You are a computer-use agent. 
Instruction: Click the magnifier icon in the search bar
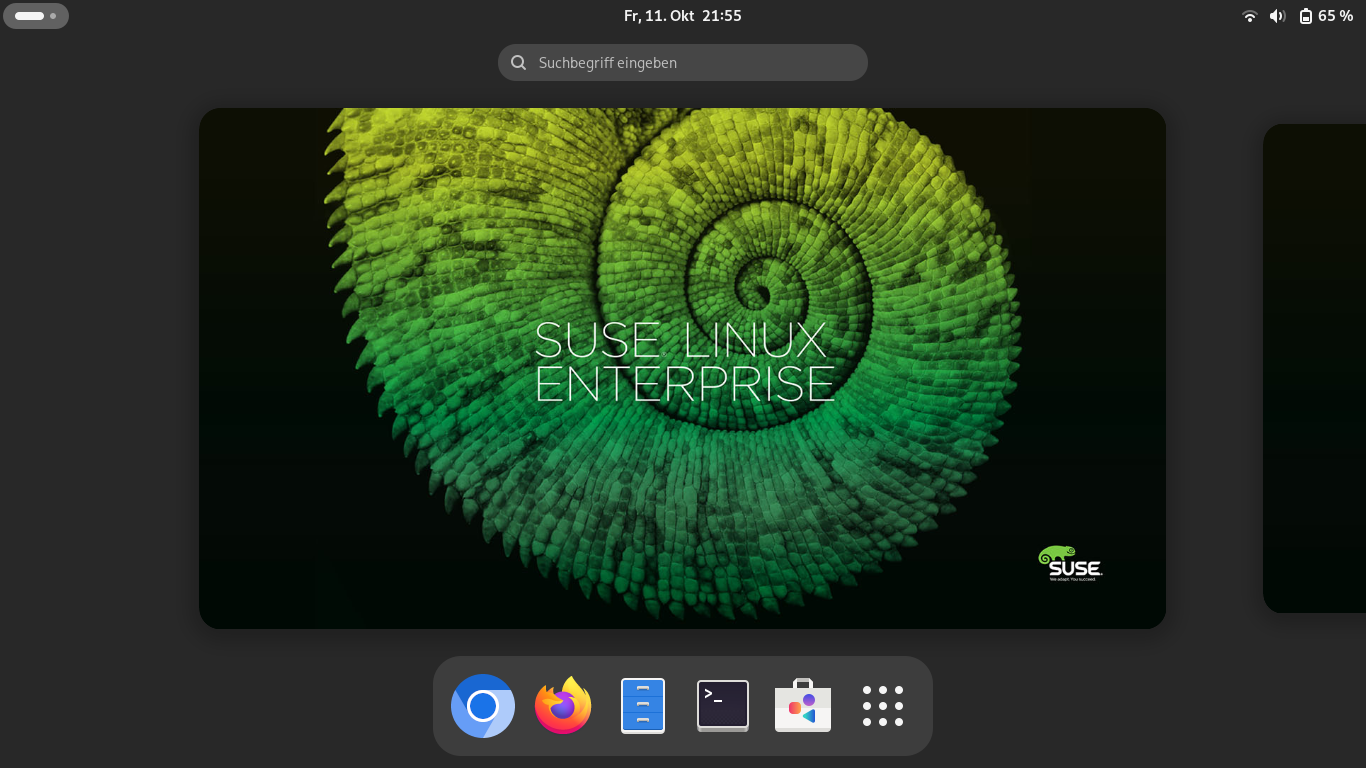coord(518,62)
